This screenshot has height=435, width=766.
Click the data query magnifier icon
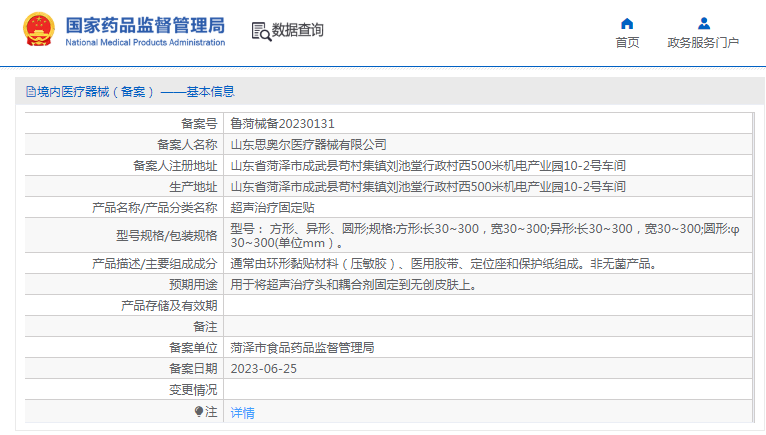pos(261,31)
